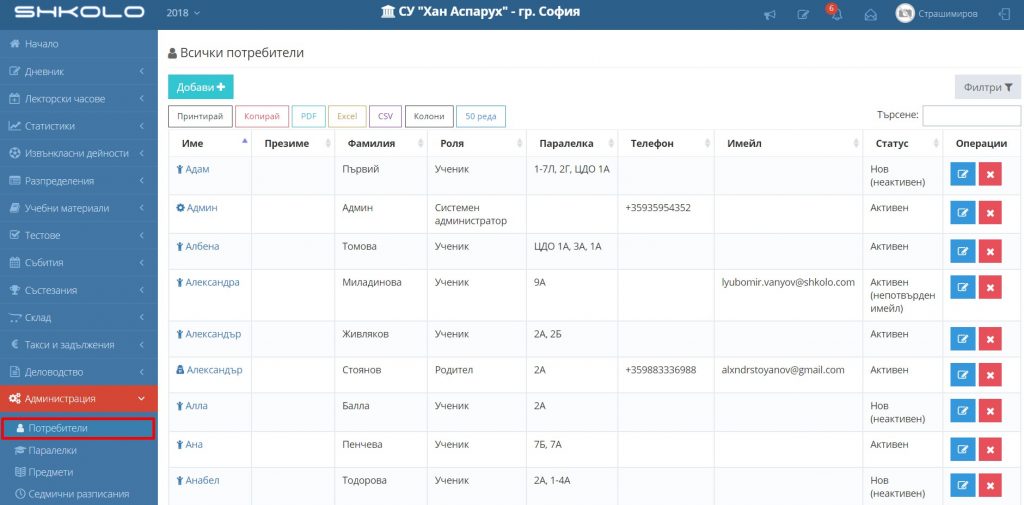Expand the Дневник sidebar menu

coord(78,71)
